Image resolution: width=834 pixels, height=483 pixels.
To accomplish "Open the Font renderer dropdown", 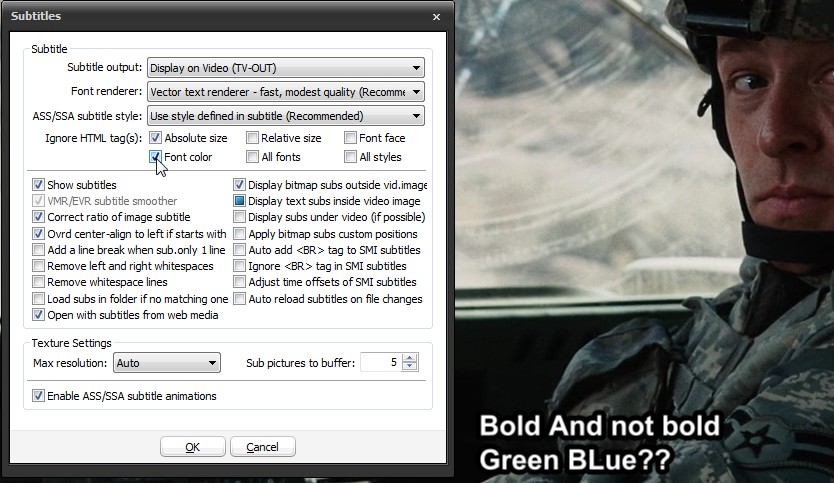I will point(286,91).
